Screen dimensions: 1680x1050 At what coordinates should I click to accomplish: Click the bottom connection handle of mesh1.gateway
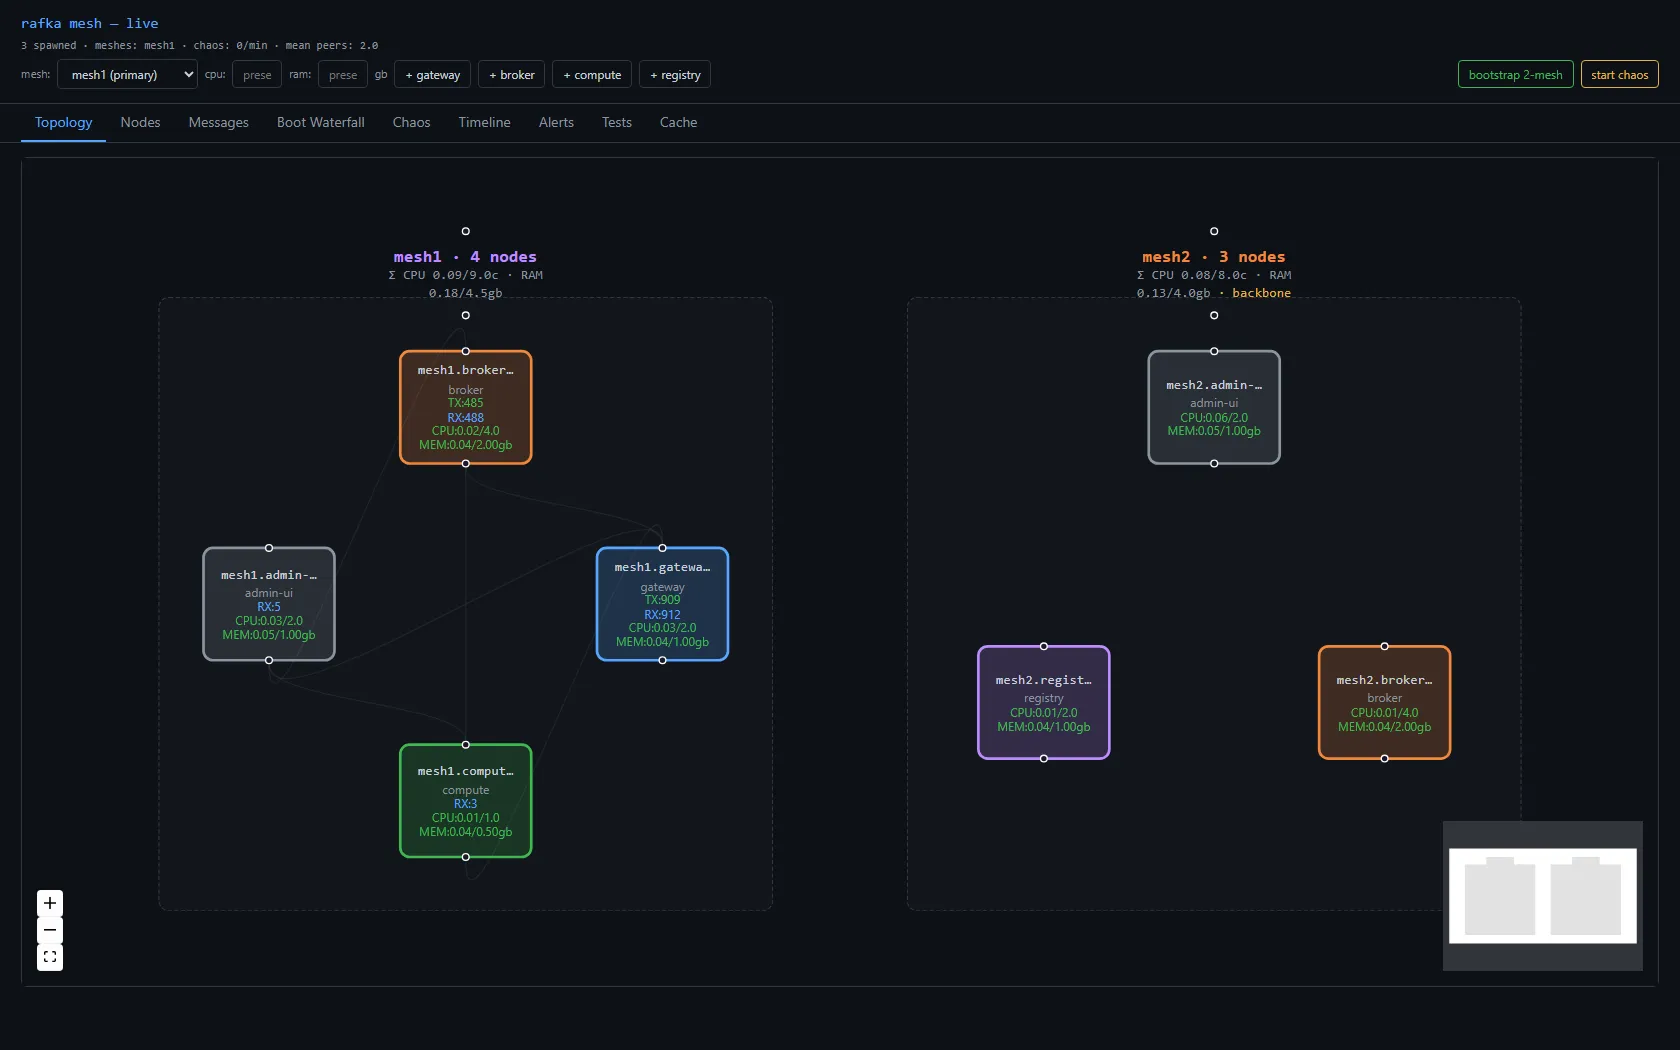[662, 660]
